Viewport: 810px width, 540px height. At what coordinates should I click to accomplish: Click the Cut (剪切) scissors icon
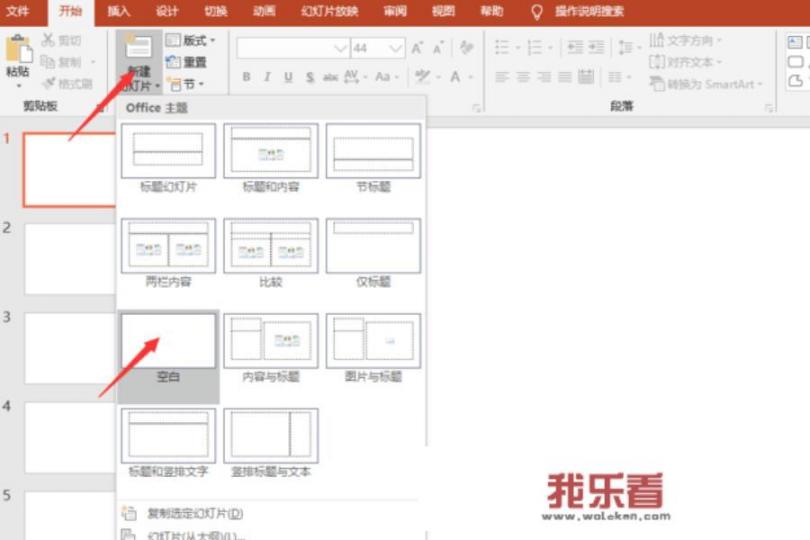pos(48,39)
